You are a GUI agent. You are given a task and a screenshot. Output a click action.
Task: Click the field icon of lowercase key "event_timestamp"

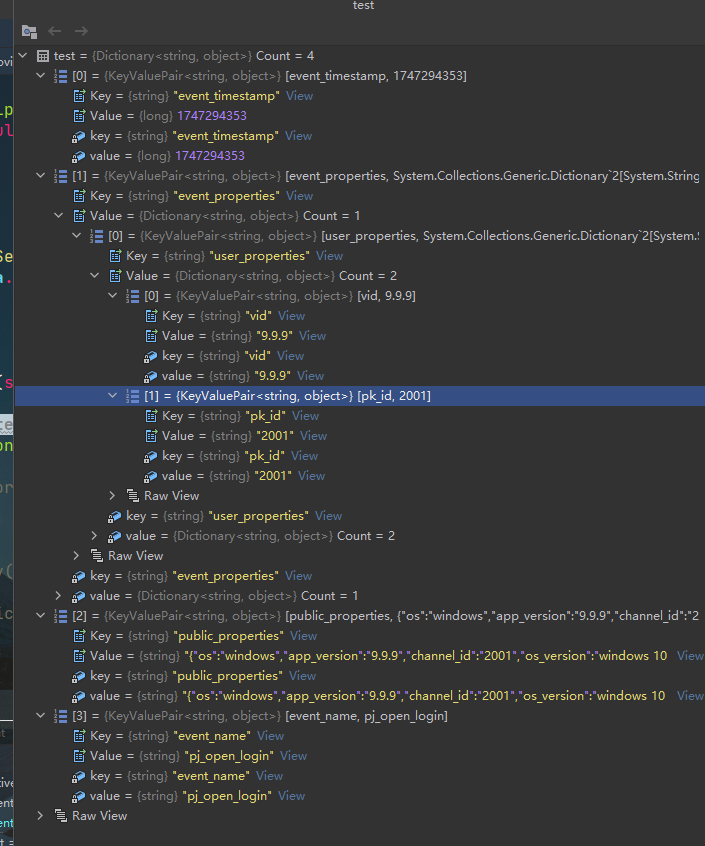[79, 137]
